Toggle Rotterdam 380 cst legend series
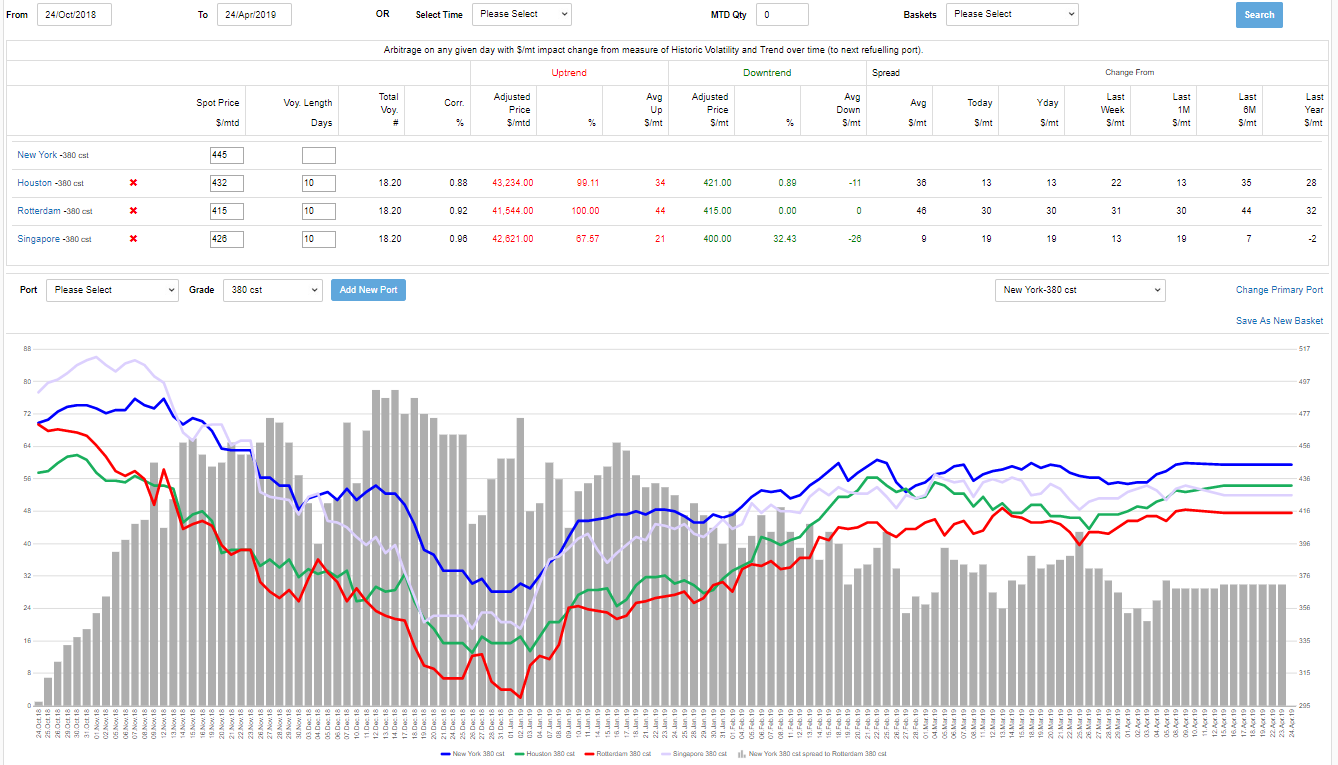This screenshot has width=1338, height=765. (617, 753)
